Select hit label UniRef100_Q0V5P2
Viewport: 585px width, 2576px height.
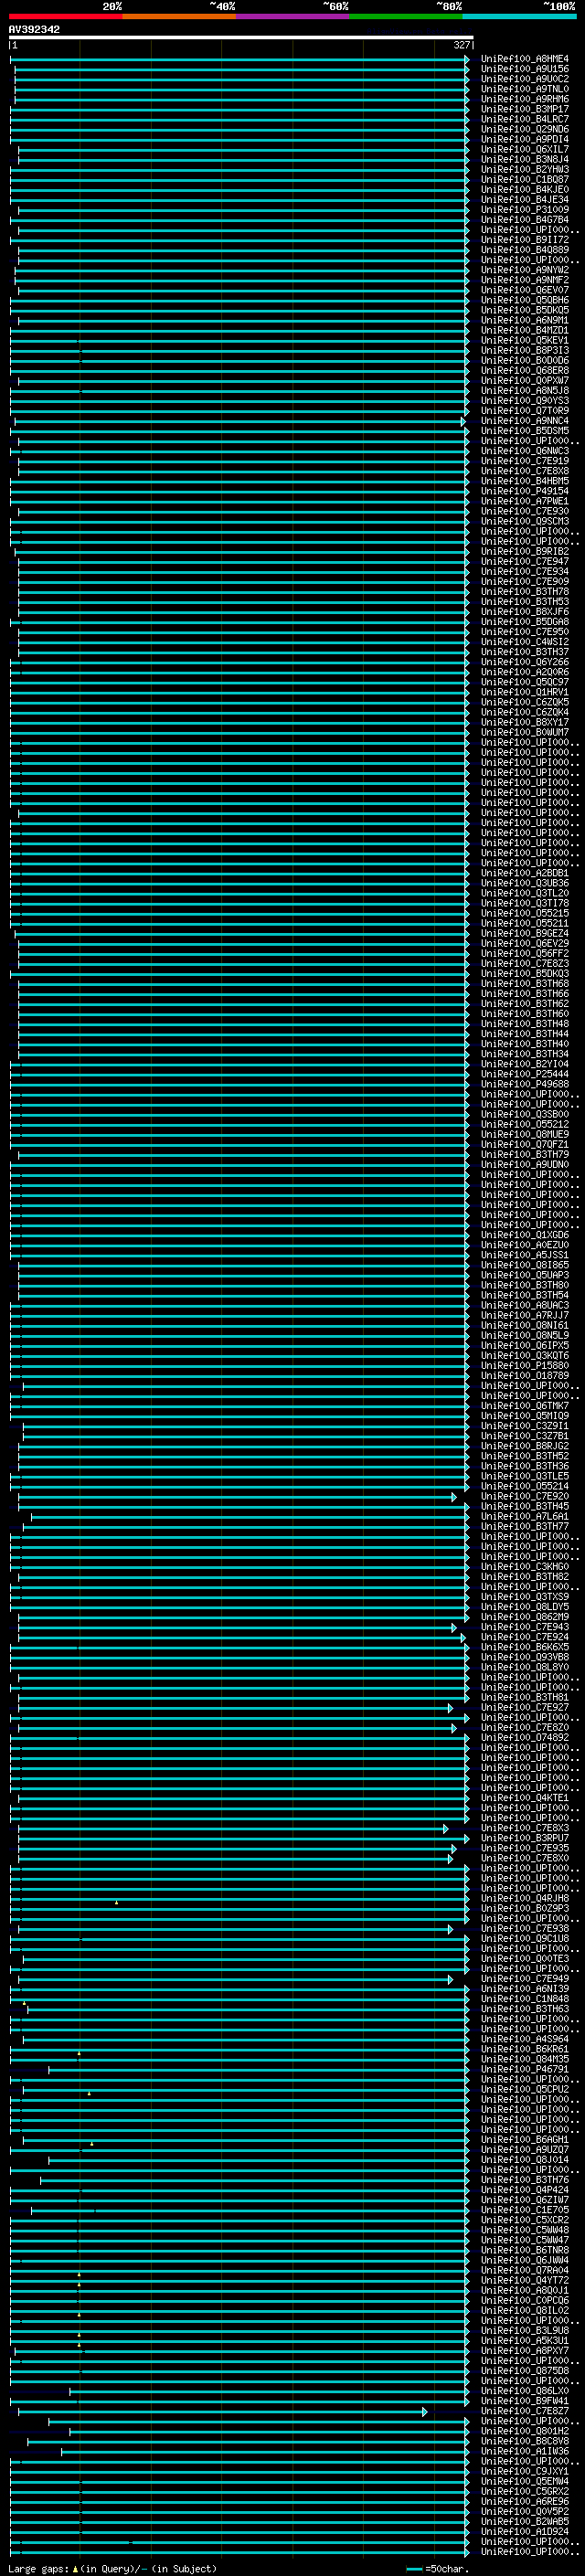525,2512
